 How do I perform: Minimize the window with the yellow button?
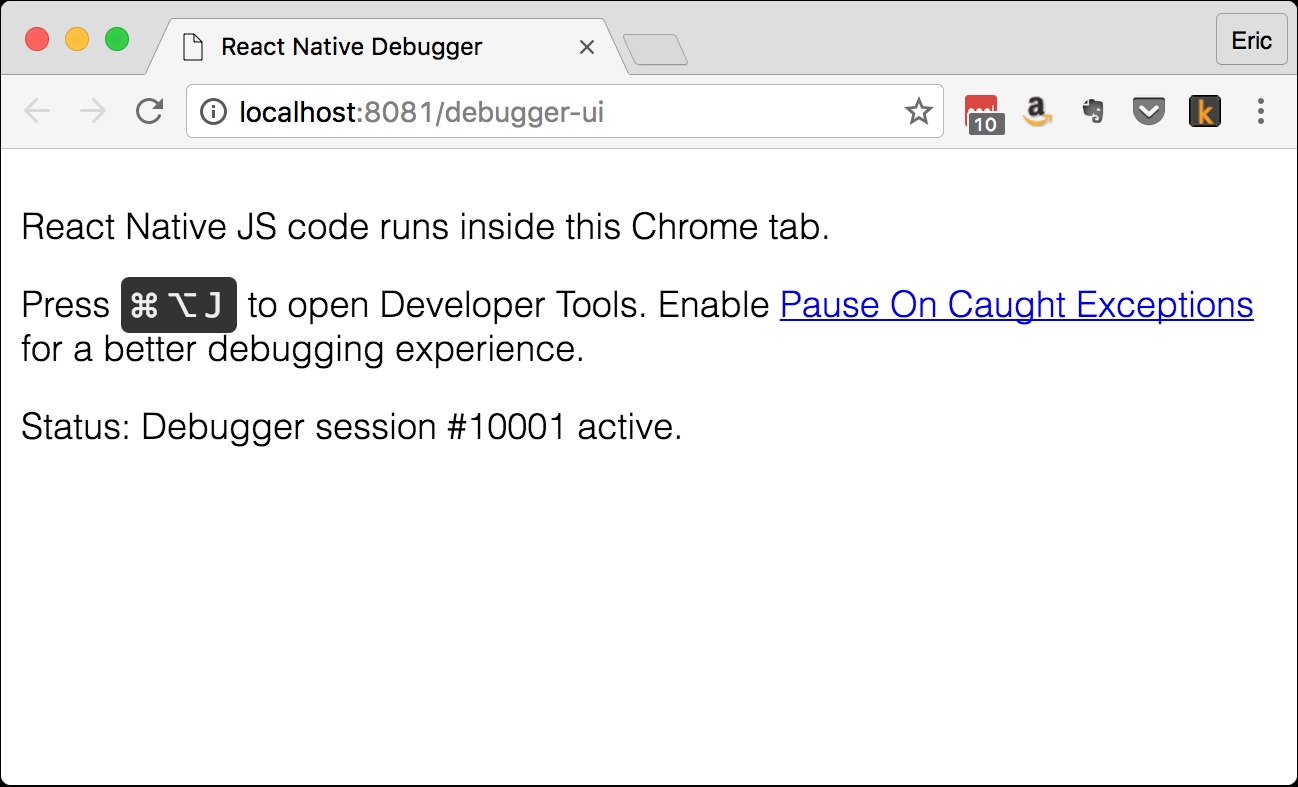coord(77,40)
